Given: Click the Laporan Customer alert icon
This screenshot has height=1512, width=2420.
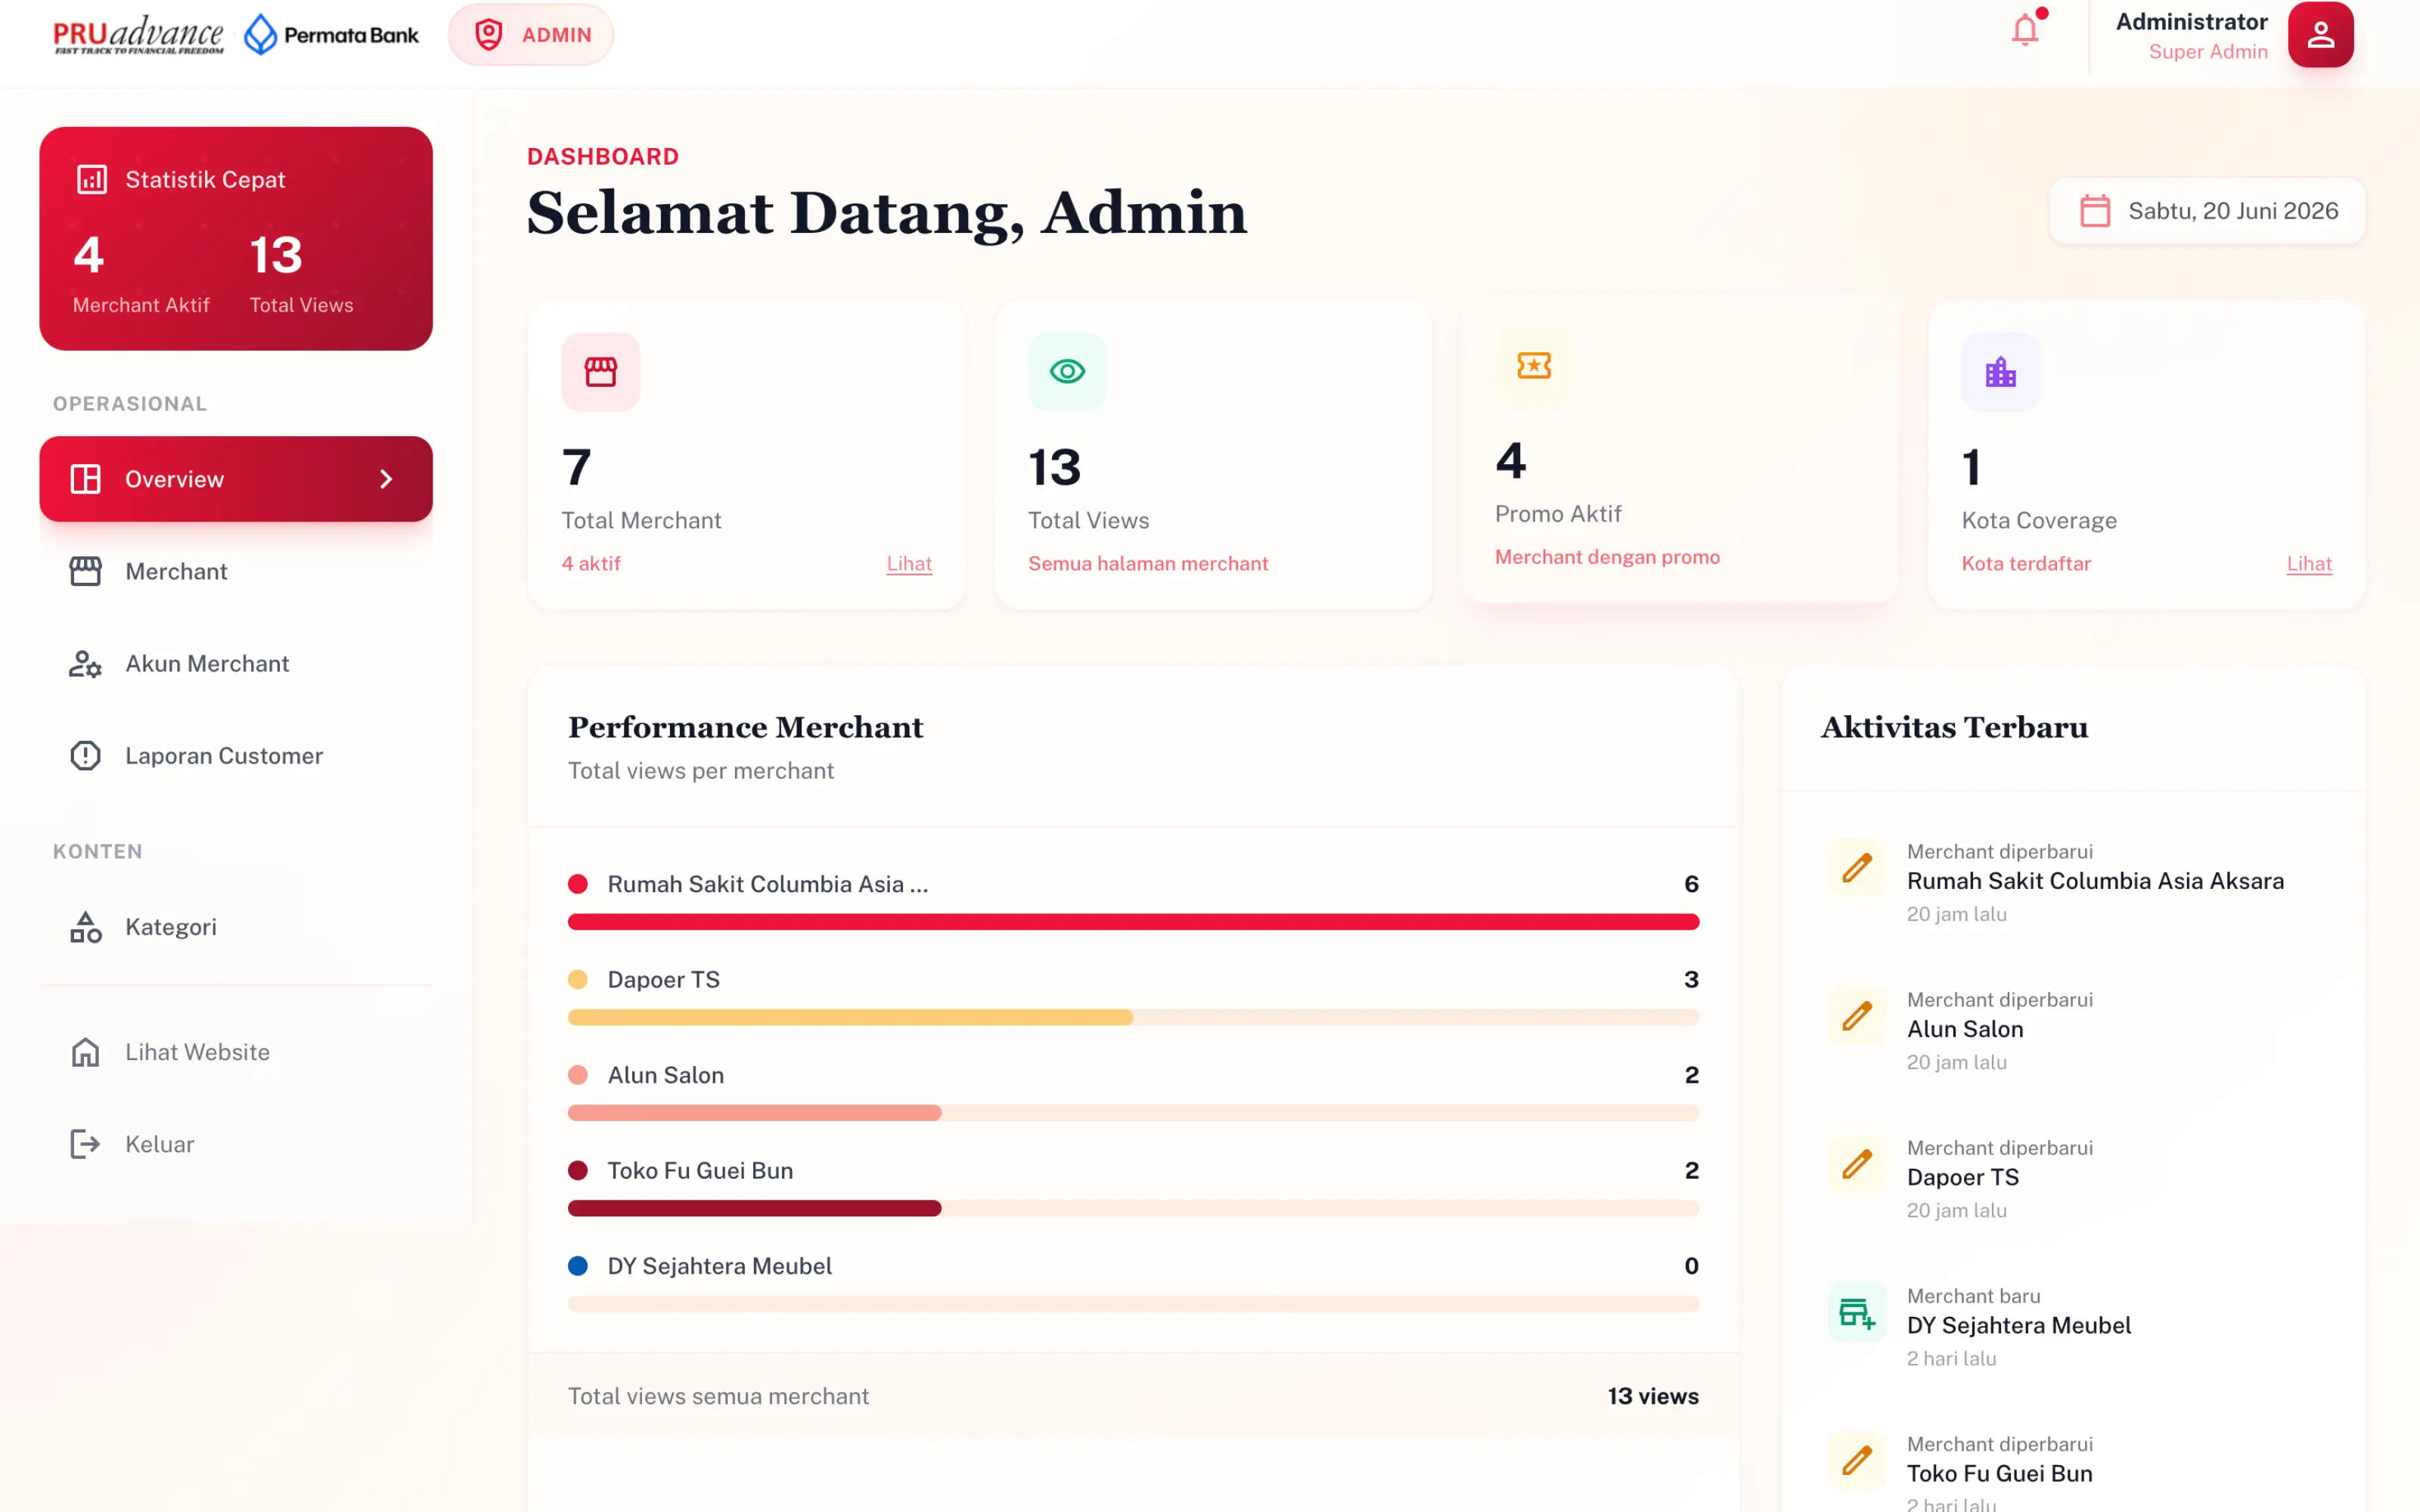Looking at the screenshot, I should [86, 755].
